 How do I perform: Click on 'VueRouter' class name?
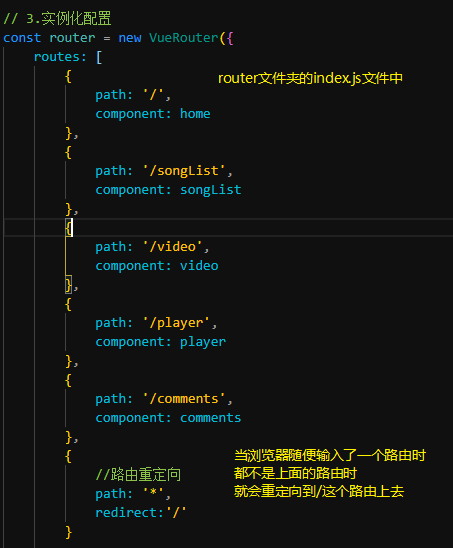pyautogui.click(x=184, y=38)
